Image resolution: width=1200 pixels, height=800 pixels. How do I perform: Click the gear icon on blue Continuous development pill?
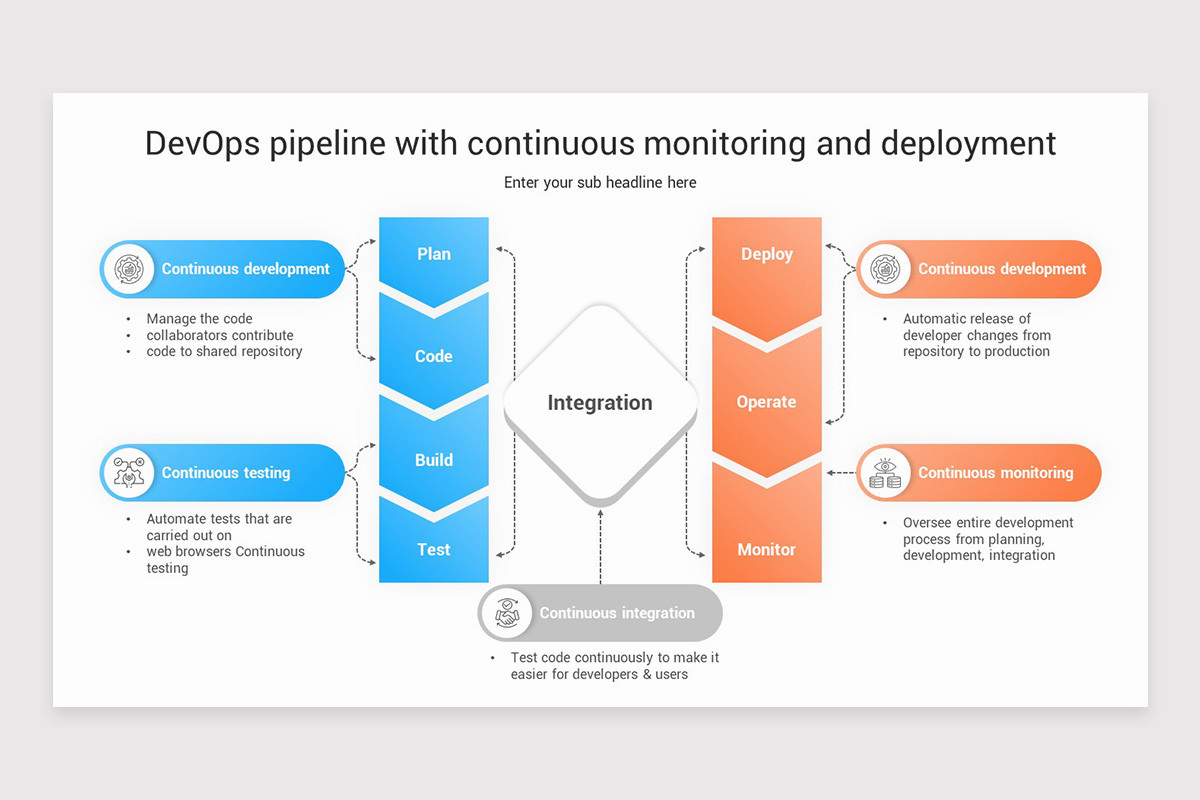click(129, 269)
